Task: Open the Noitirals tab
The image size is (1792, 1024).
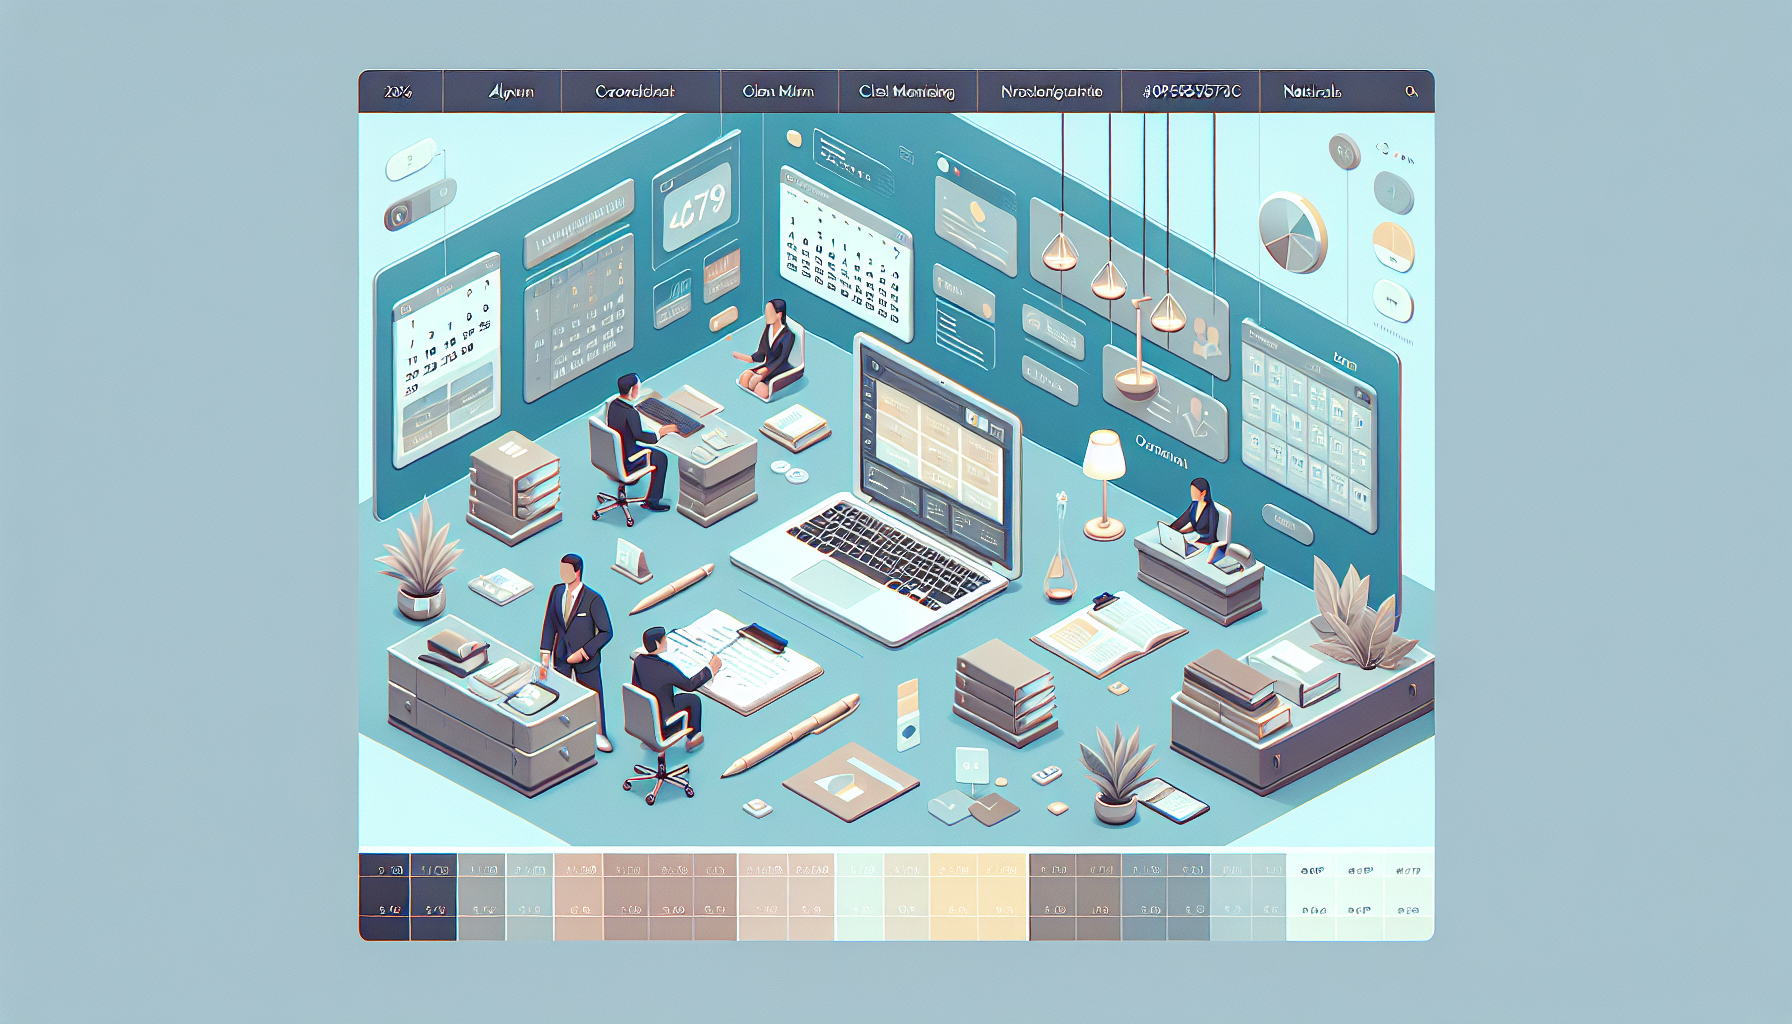Action: click(x=1312, y=91)
